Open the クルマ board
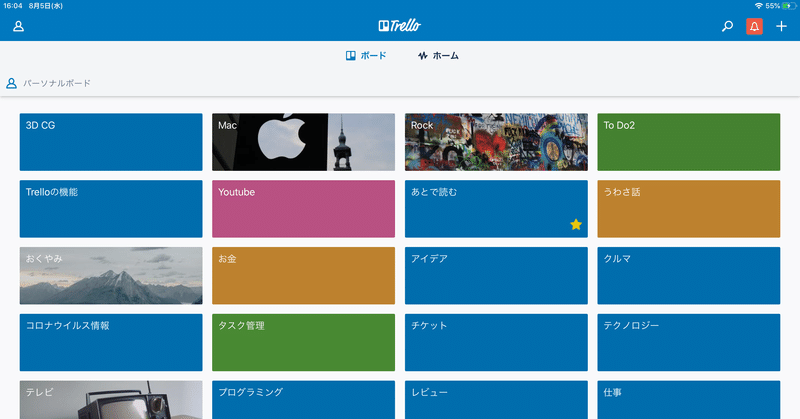Viewport: 800px width, 419px height. coord(689,276)
